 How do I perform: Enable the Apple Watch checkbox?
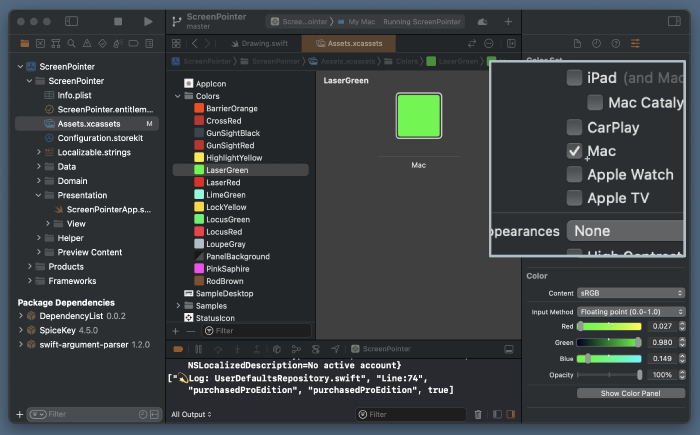574,174
